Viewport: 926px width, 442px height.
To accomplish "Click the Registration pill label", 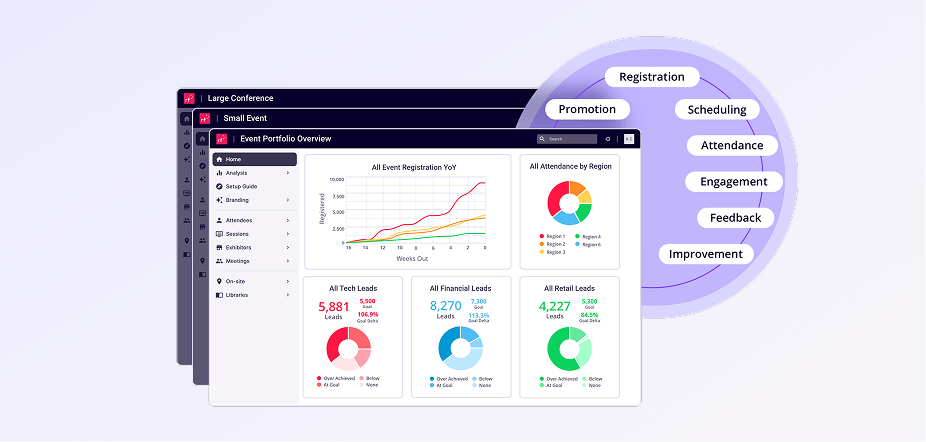I will click(x=652, y=77).
